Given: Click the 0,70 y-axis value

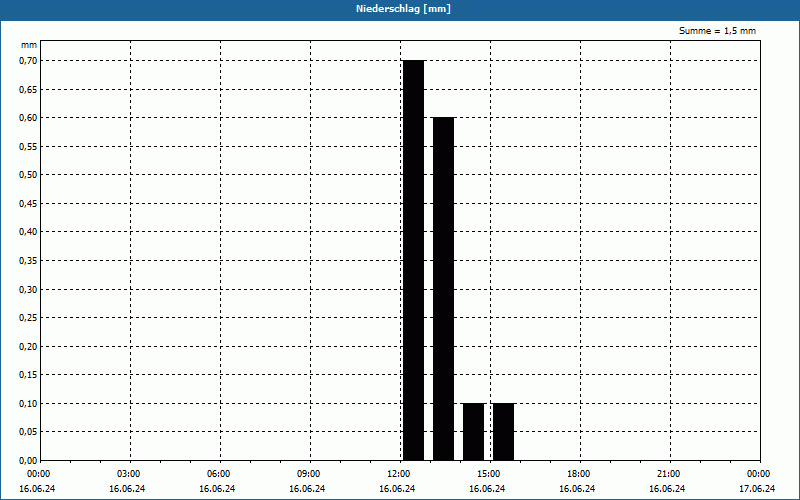Looking at the screenshot, I should 28,61.
